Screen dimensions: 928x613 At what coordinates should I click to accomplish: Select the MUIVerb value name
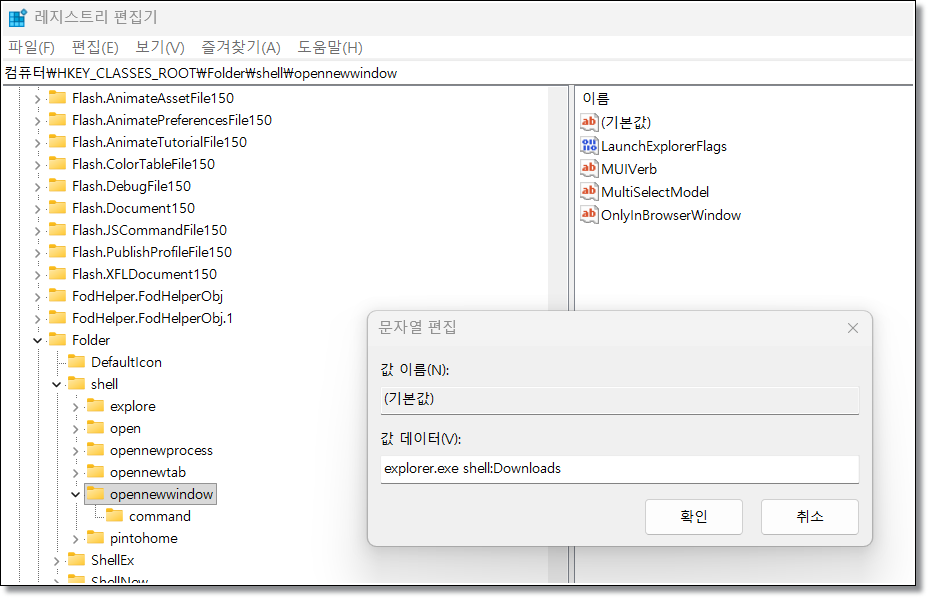[629, 169]
